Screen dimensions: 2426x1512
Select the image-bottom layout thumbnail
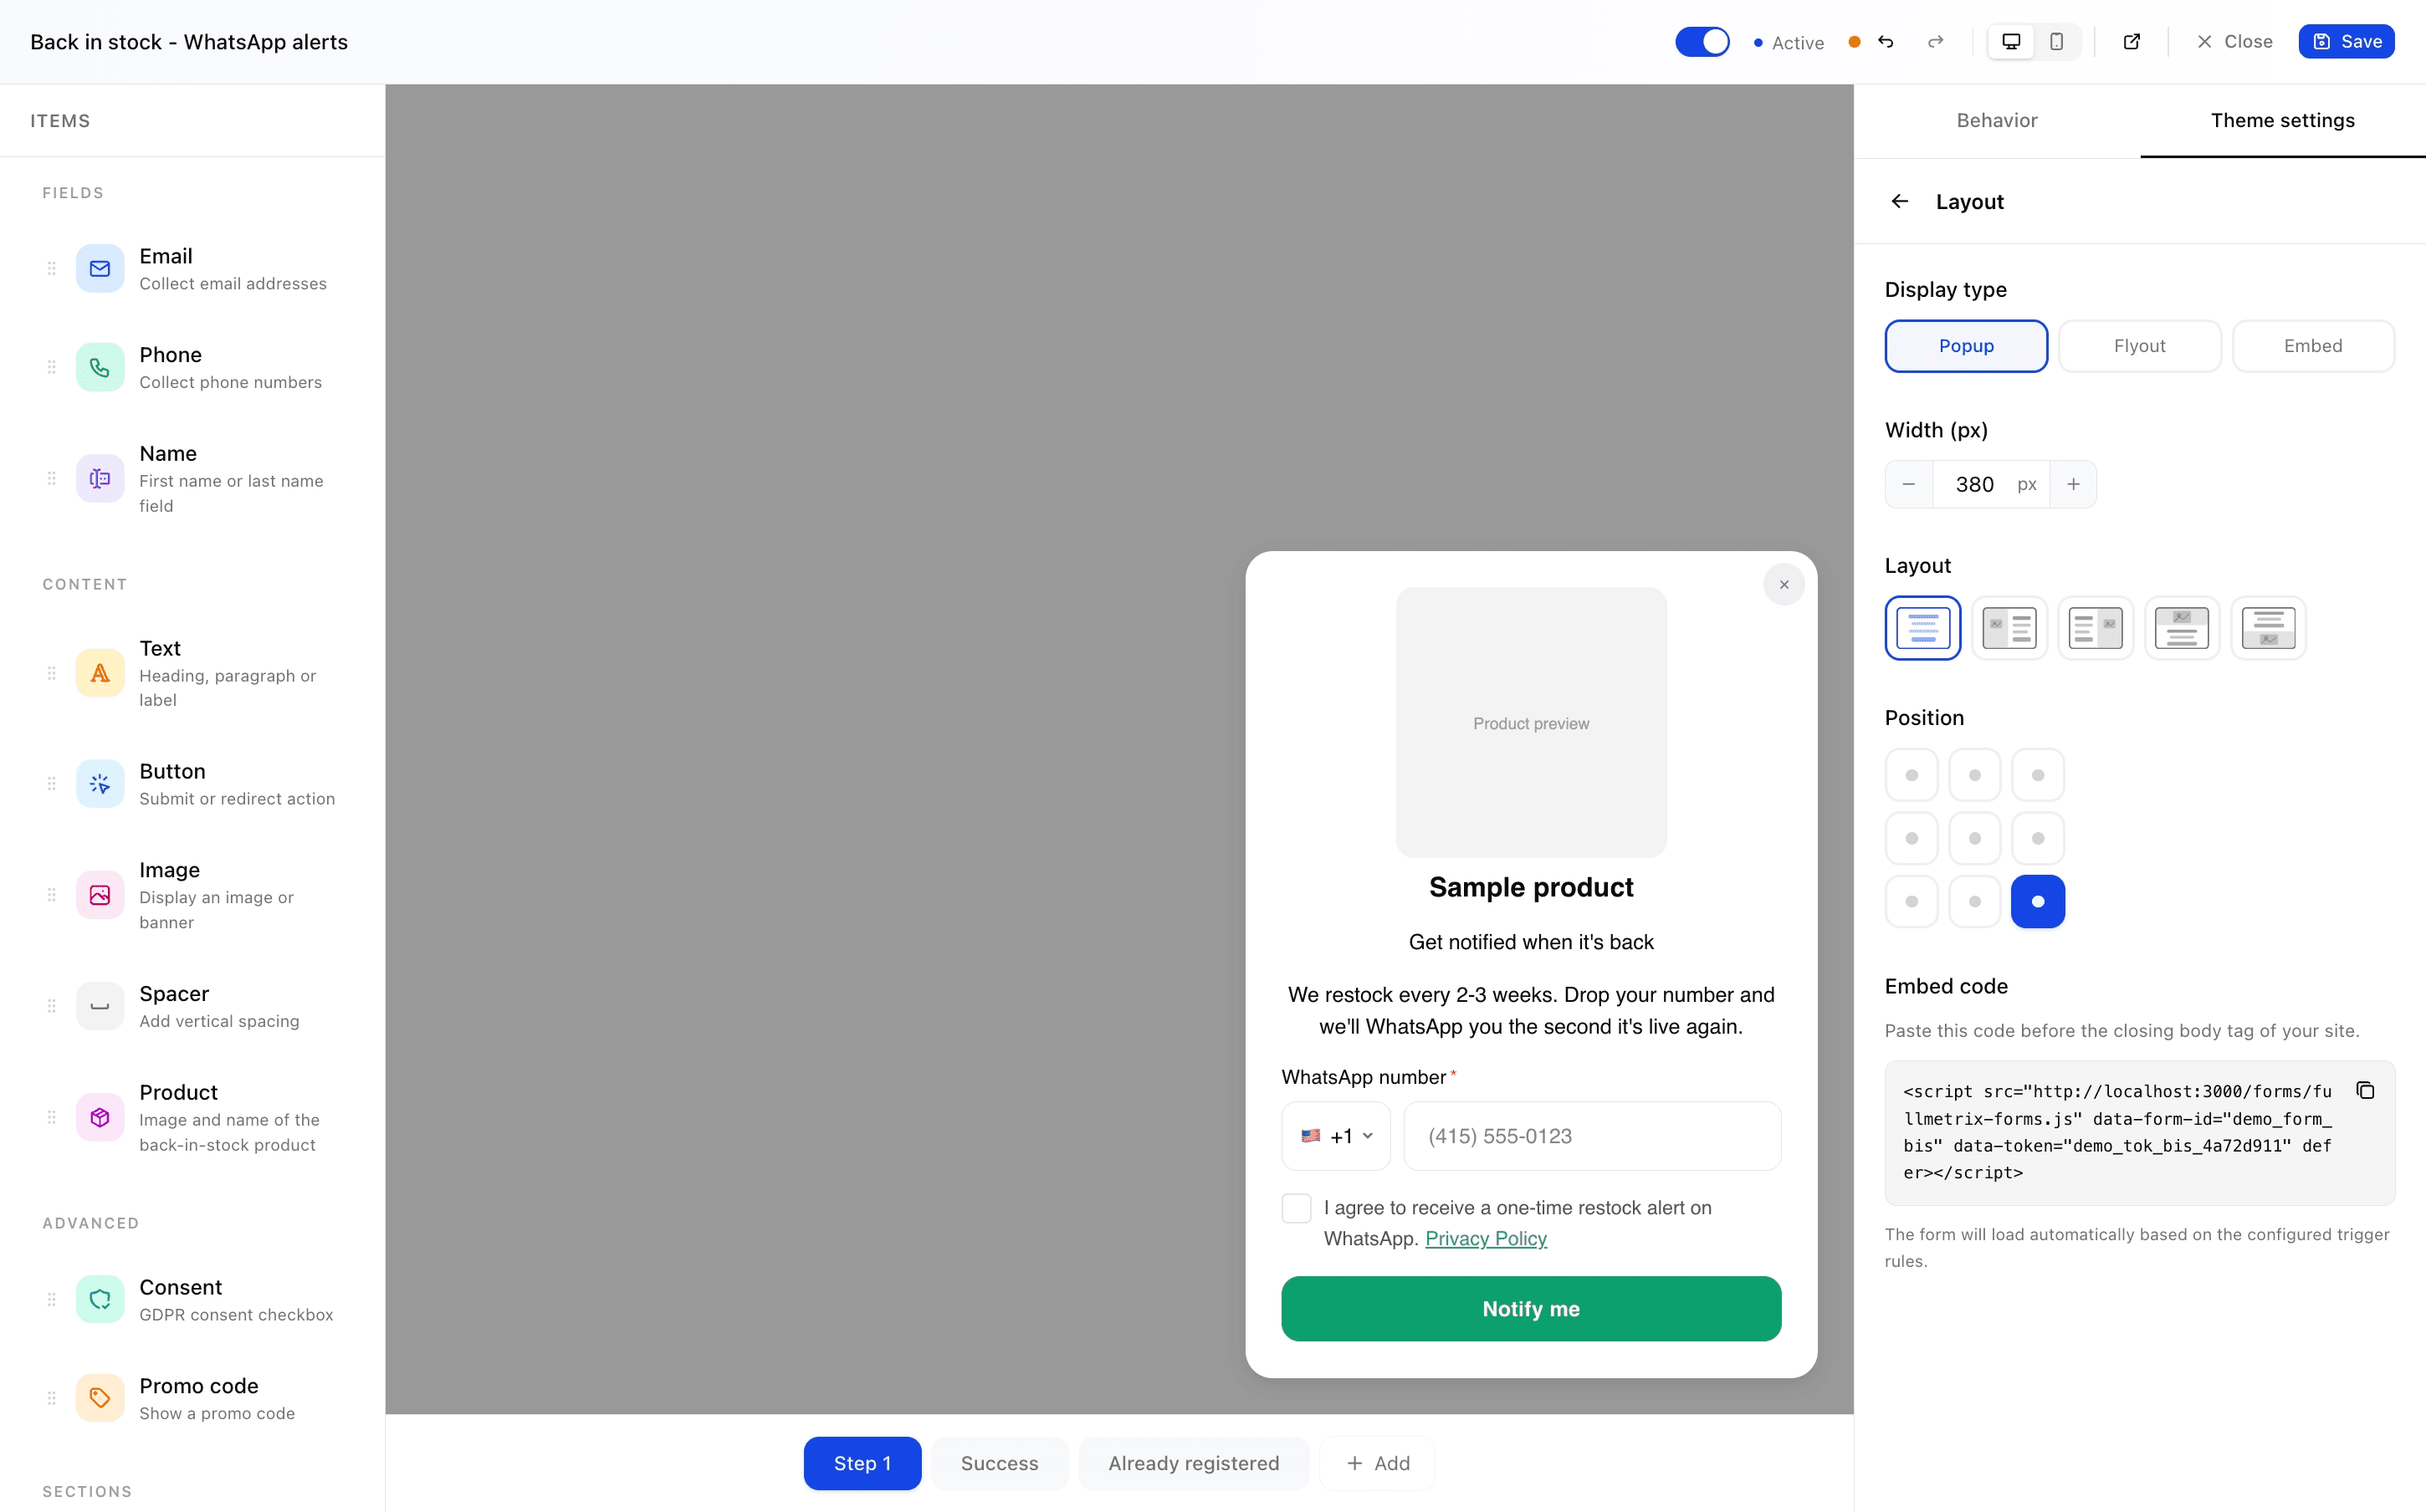[2268, 628]
